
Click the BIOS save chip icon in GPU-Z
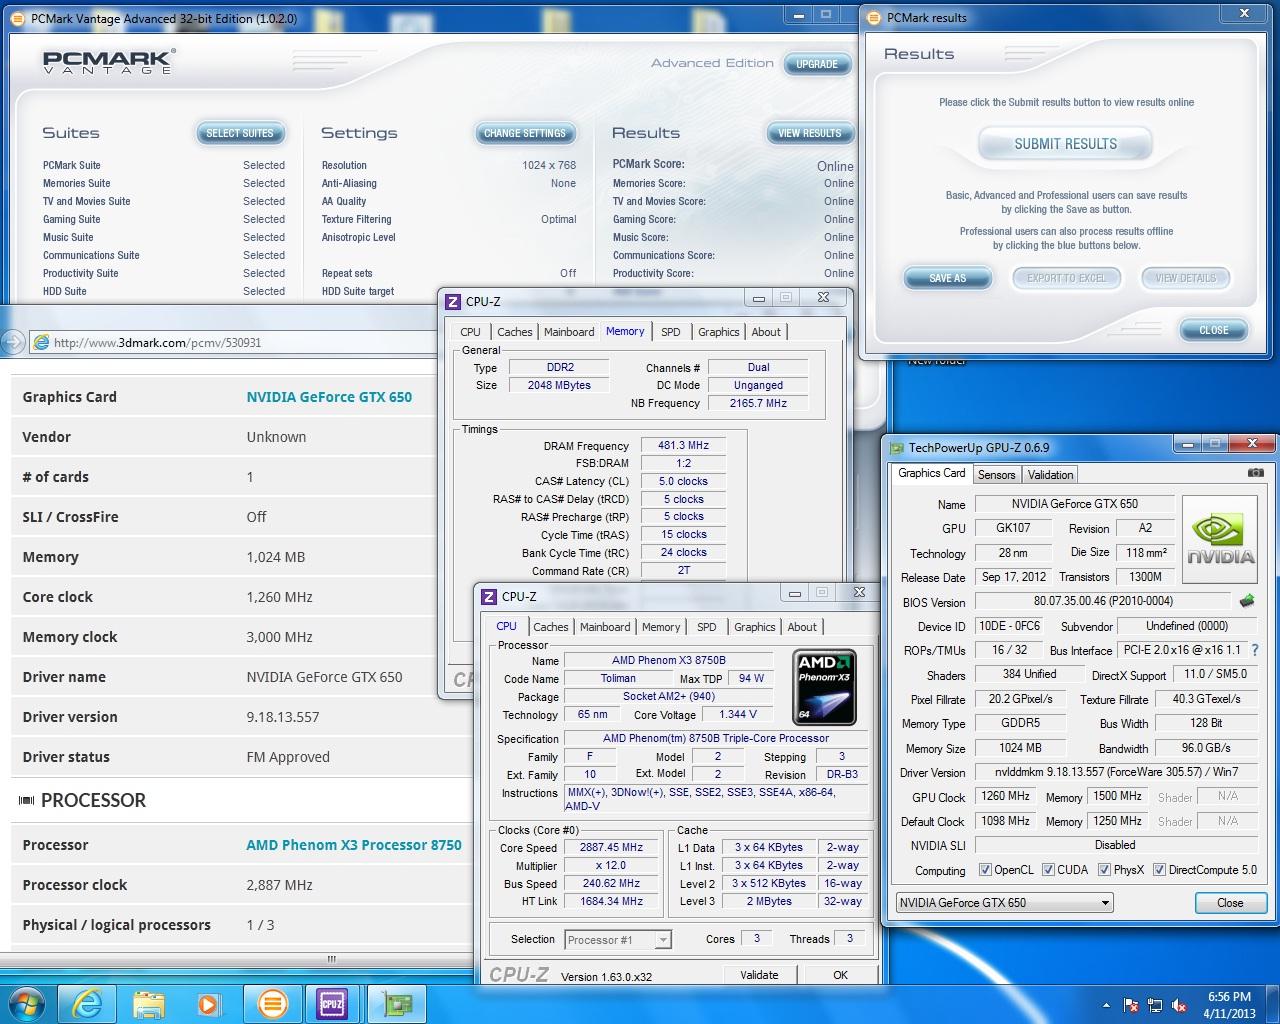(1247, 601)
